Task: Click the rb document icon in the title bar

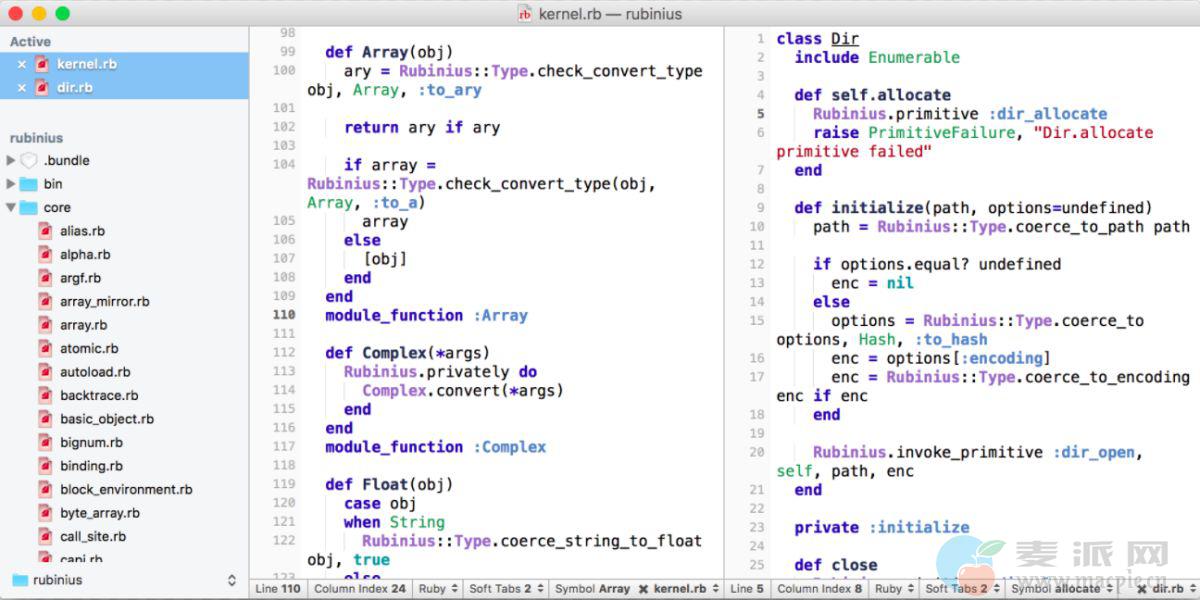Action: [x=525, y=14]
